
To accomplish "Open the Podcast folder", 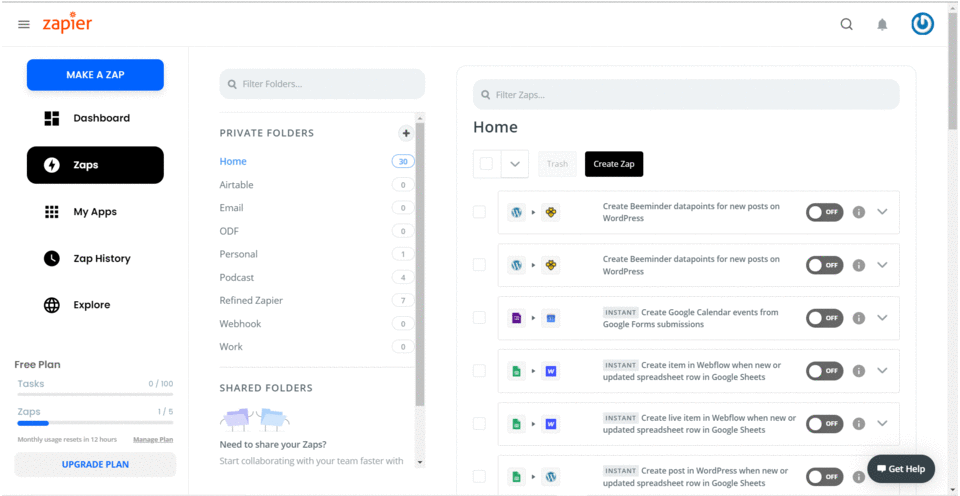I will [237, 277].
